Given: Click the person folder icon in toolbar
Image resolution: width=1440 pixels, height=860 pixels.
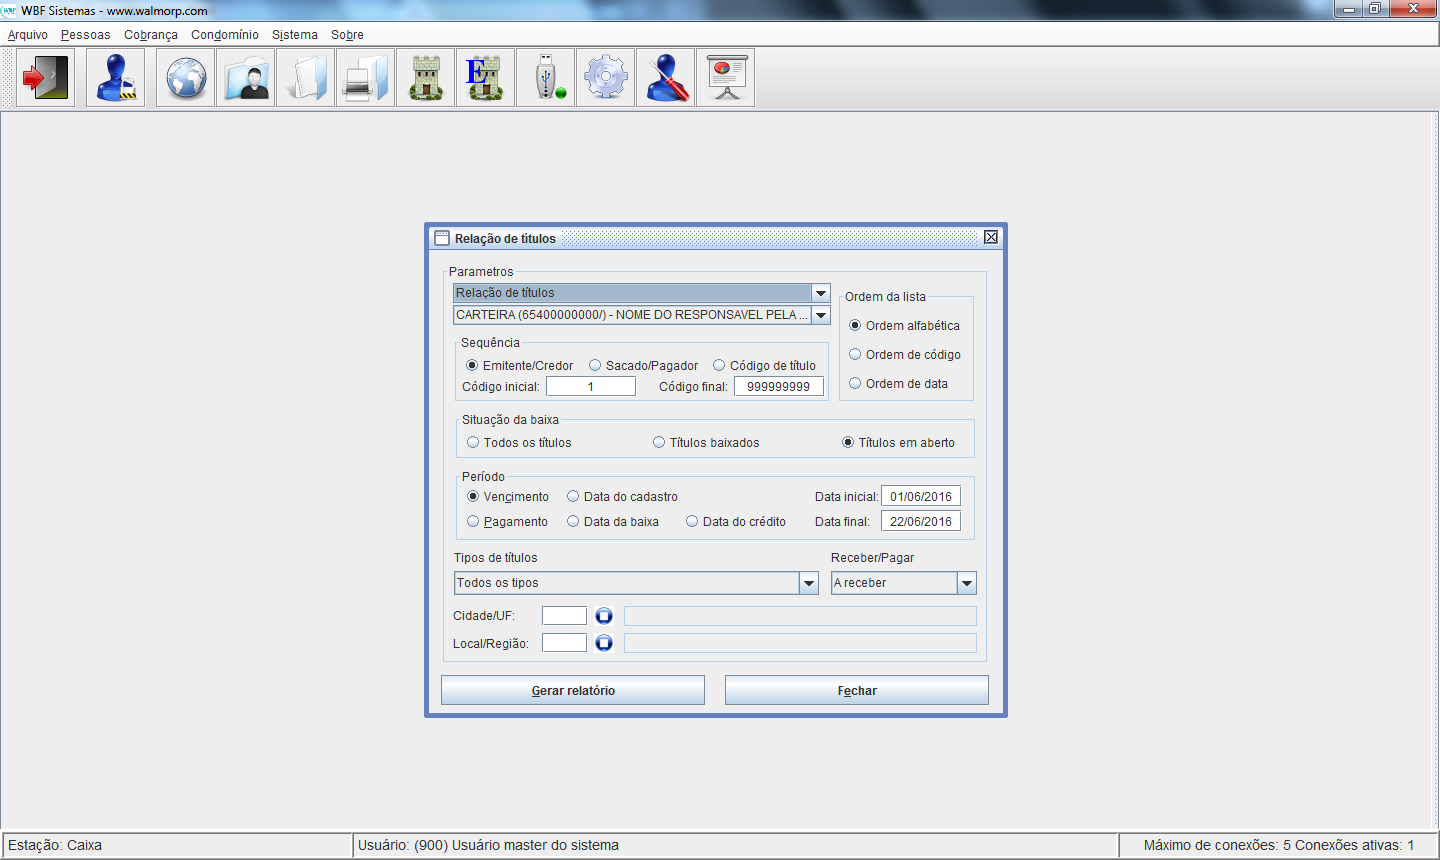Looking at the screenshot, I should click(246, 78).
